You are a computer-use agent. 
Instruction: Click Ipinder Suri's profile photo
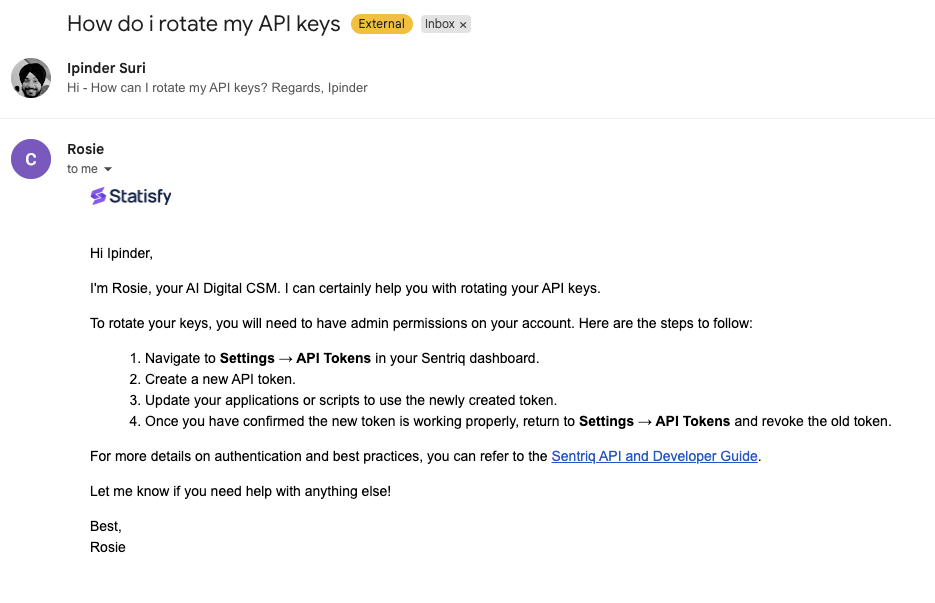tap(31, 78)
